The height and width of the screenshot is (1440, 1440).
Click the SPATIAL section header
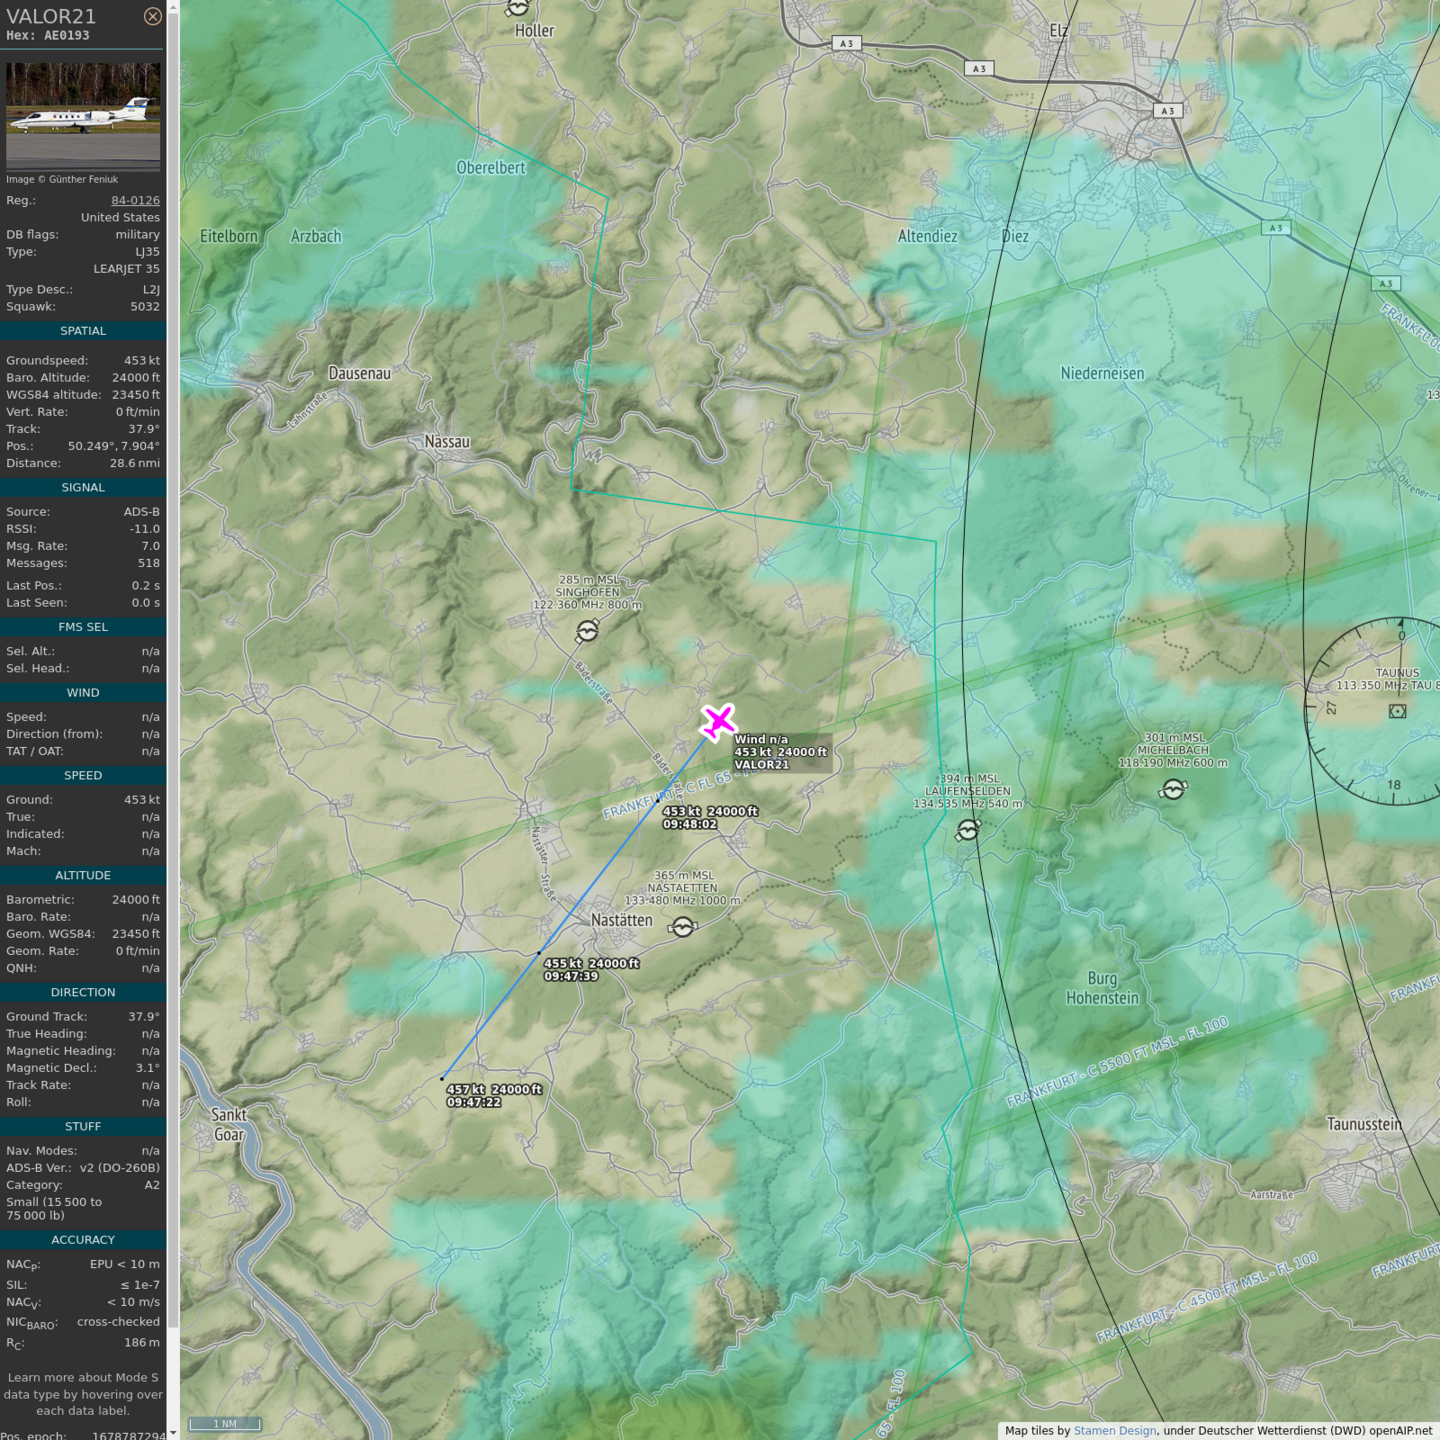83,331
